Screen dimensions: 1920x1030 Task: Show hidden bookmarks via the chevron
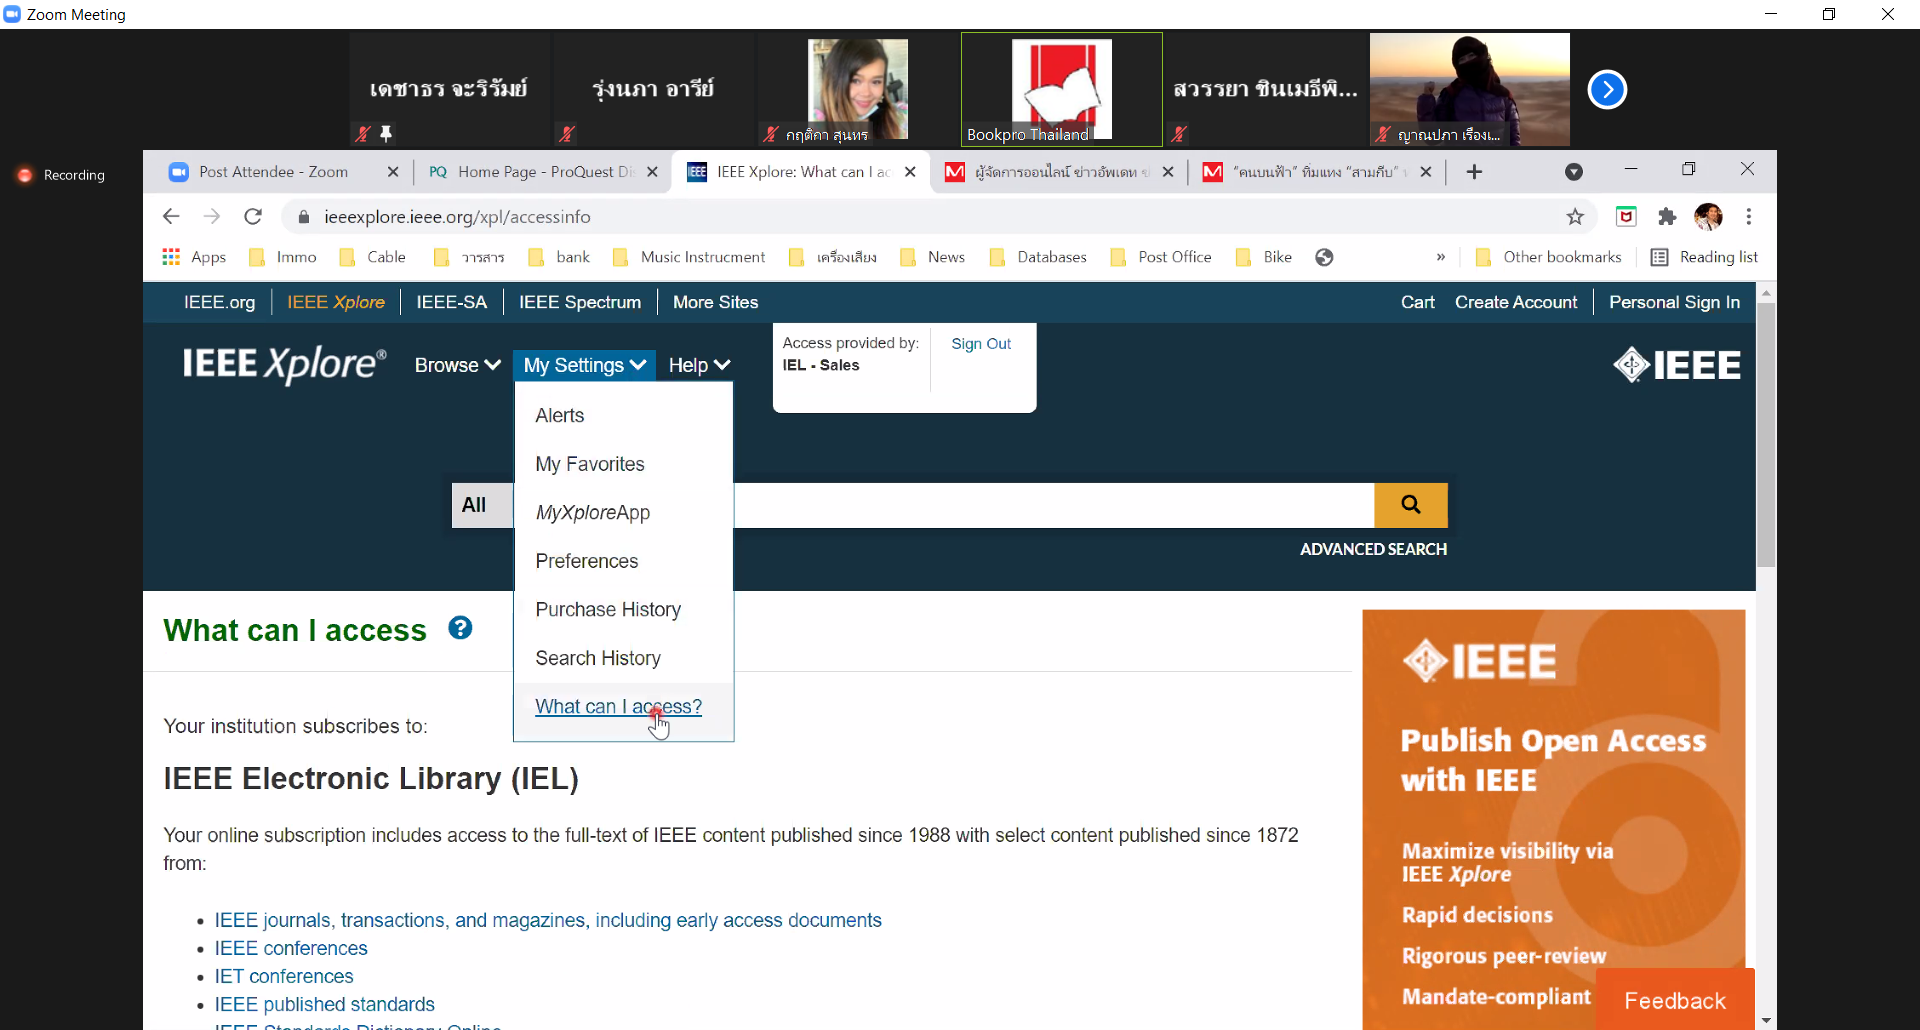(1440, 257)
